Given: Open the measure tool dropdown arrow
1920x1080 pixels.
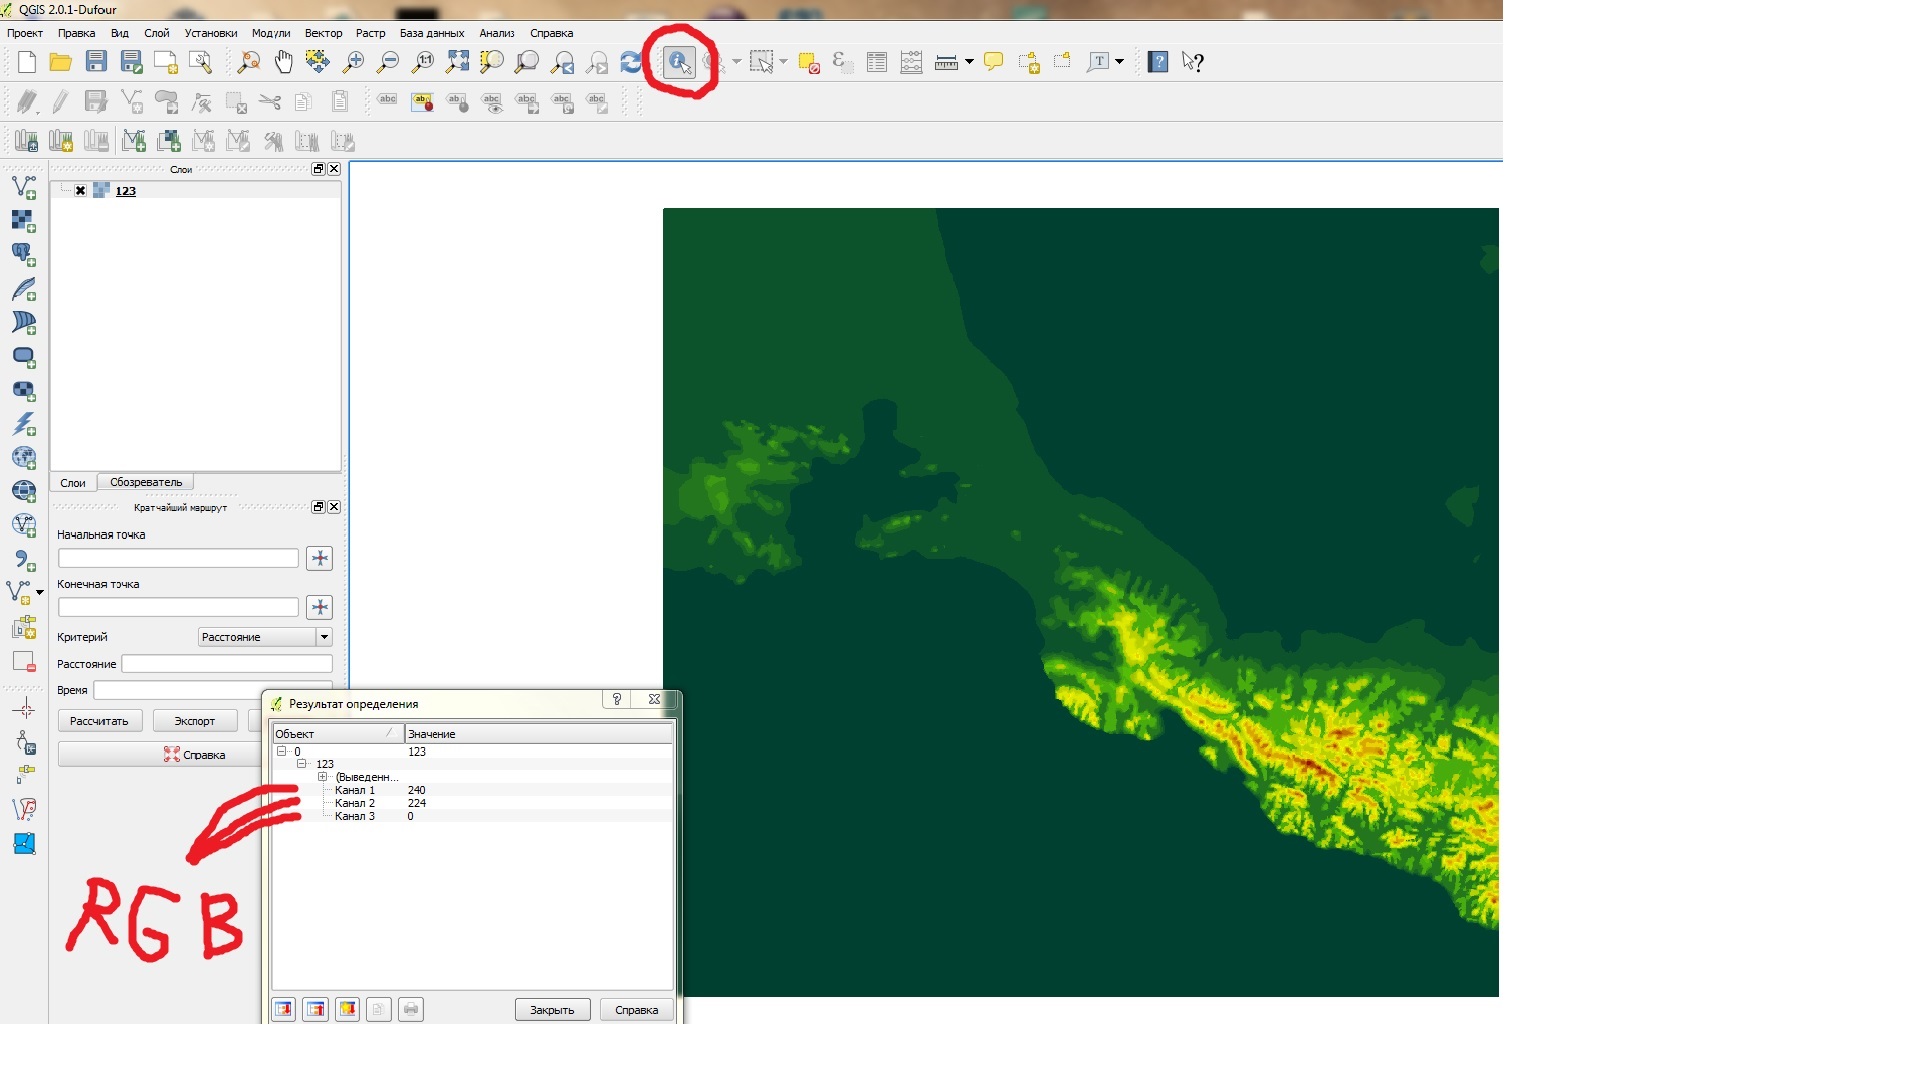Looking at the screenshot, I should 969,62.
